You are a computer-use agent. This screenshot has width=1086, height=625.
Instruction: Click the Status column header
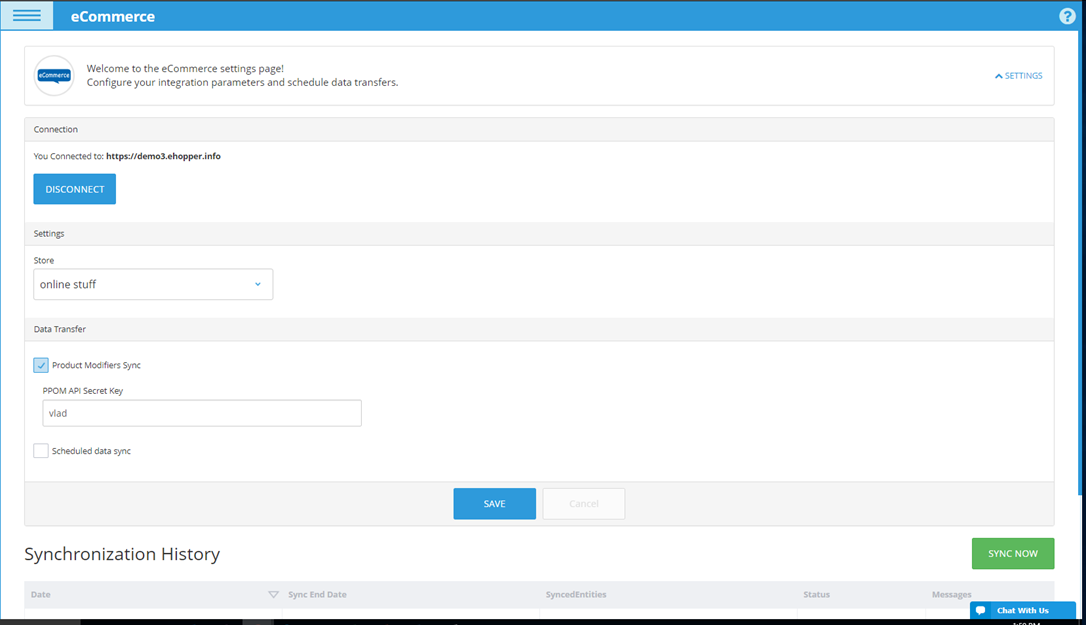click(816, 595)
